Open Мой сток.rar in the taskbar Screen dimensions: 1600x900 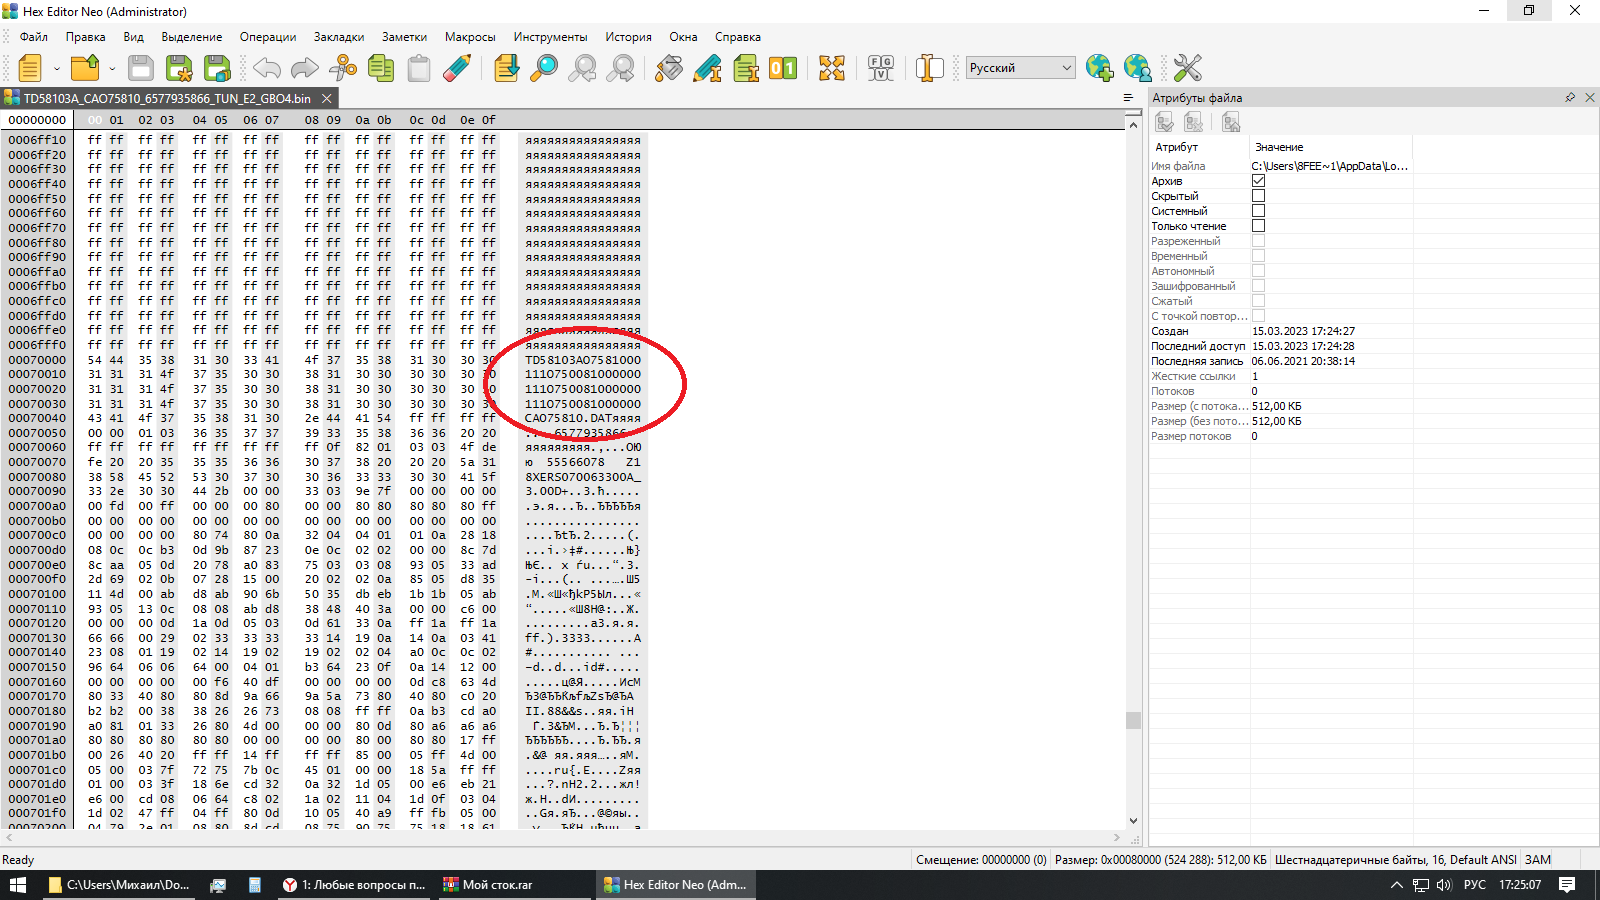click(x=488, y=885)
